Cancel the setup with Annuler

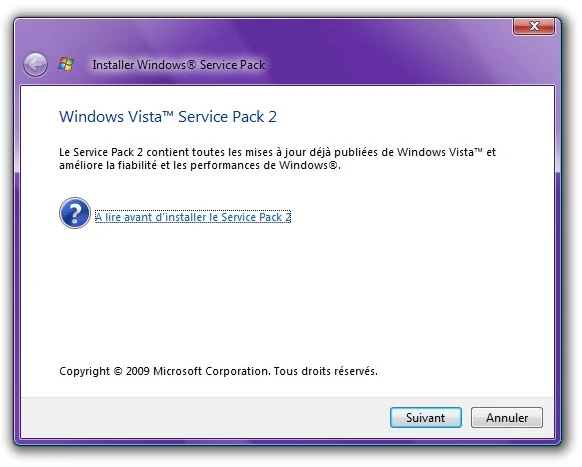pyautogui.click(x=507, y=418)
